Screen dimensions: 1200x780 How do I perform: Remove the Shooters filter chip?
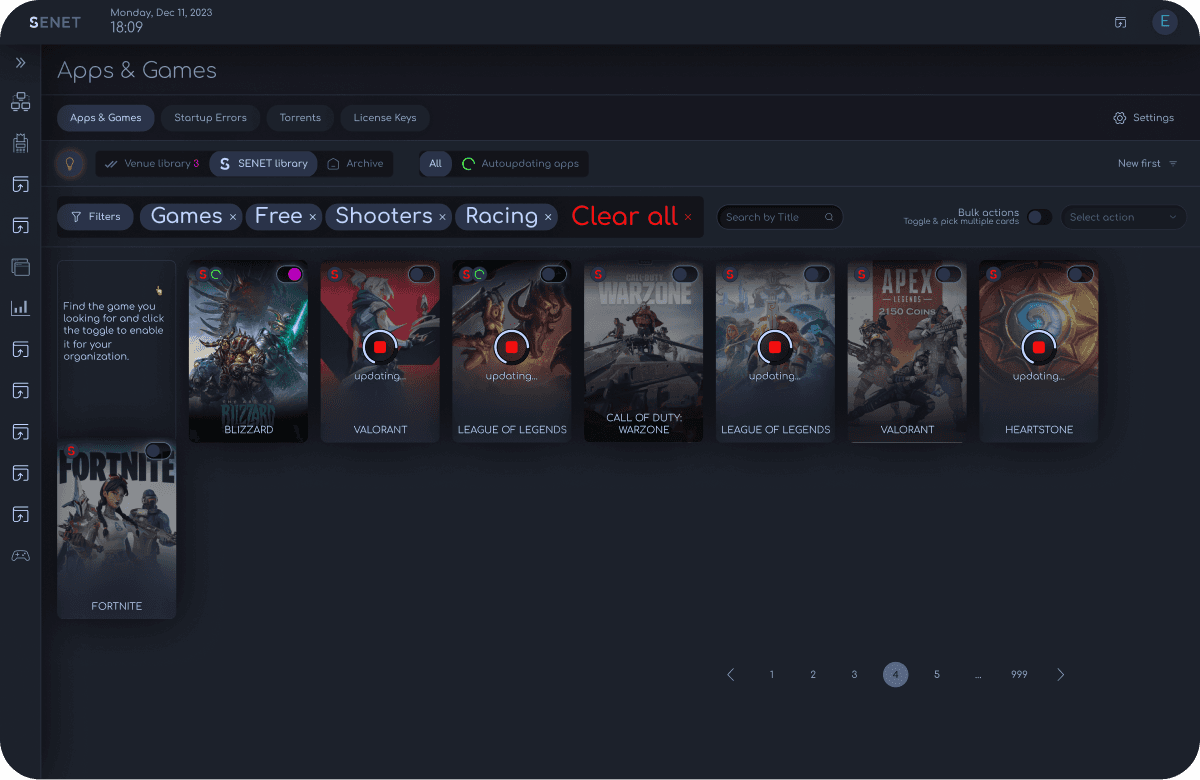(443, 217)
